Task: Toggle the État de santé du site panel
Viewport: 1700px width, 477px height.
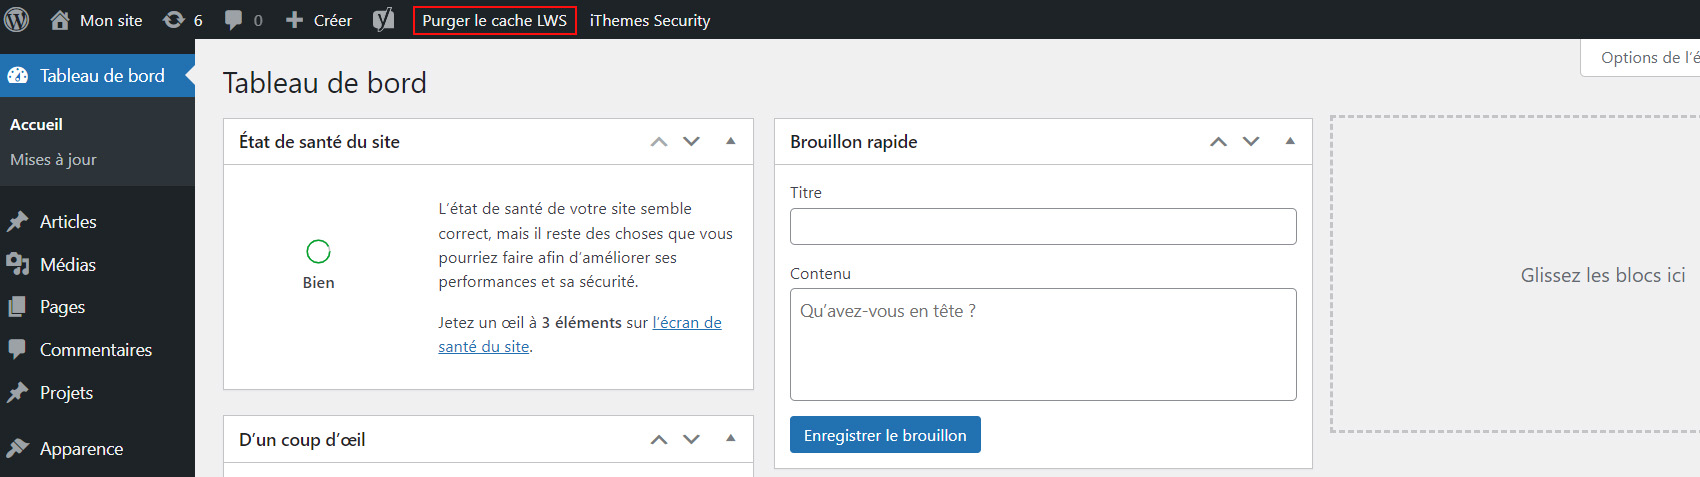Action: click(x=731, y=141)
